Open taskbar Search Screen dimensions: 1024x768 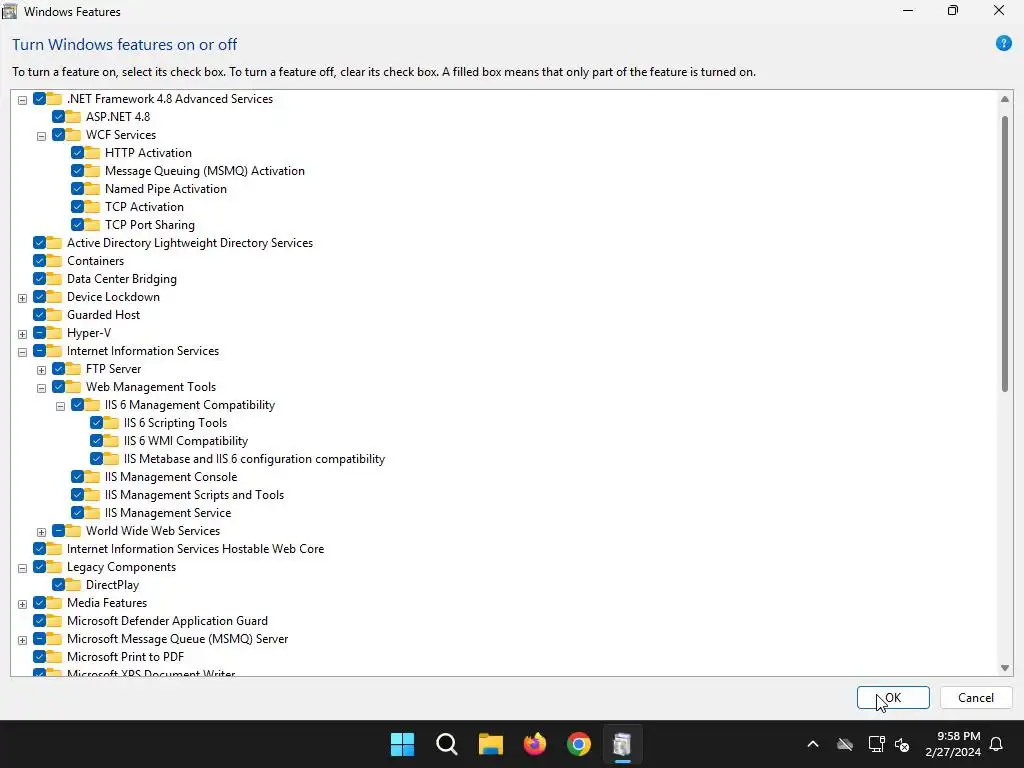447,744
